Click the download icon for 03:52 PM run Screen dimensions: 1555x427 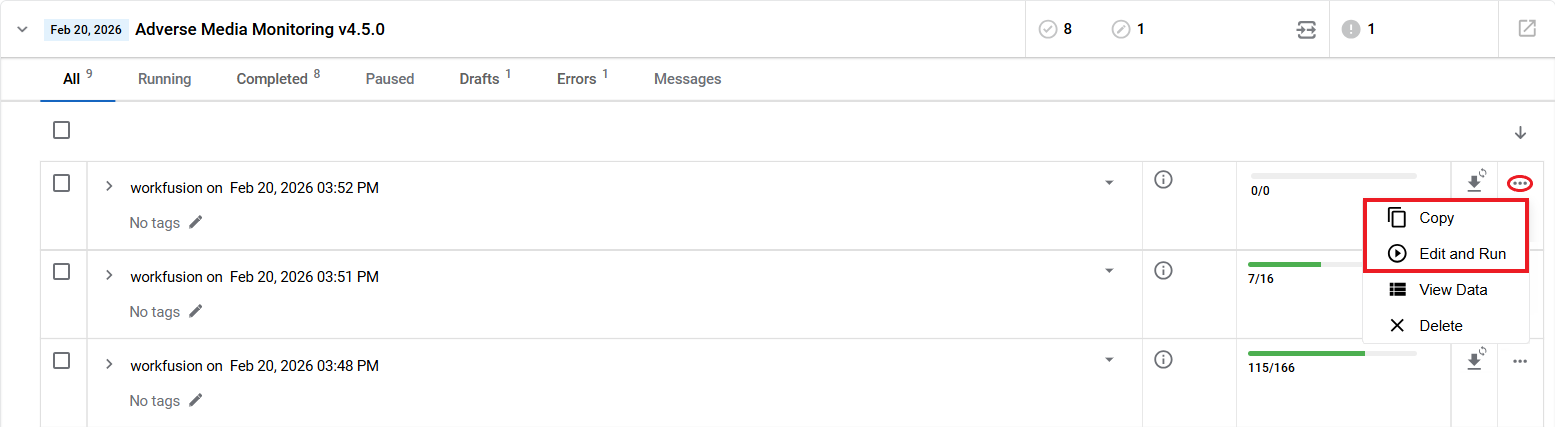1474,182
